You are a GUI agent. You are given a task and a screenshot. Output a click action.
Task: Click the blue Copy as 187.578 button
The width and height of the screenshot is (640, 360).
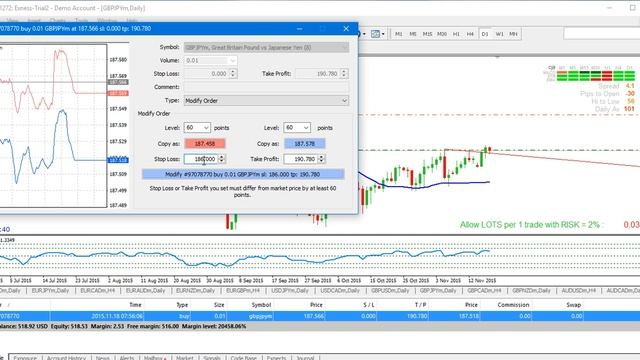coord(304,144)
